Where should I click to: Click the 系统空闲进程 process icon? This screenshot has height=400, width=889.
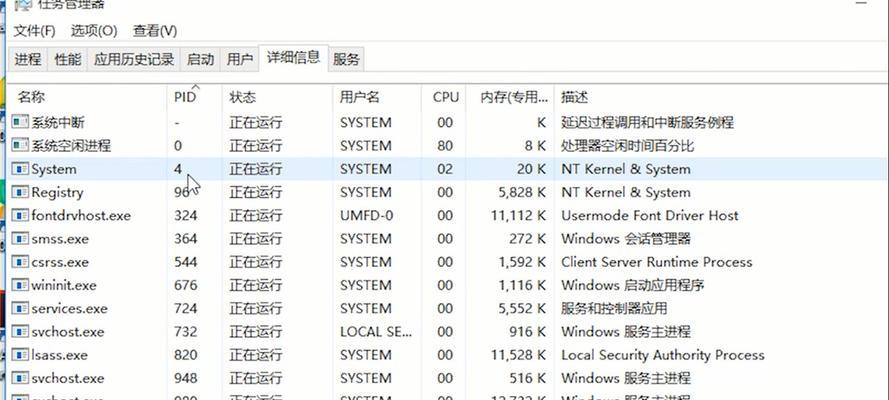(x=20, y=145)
